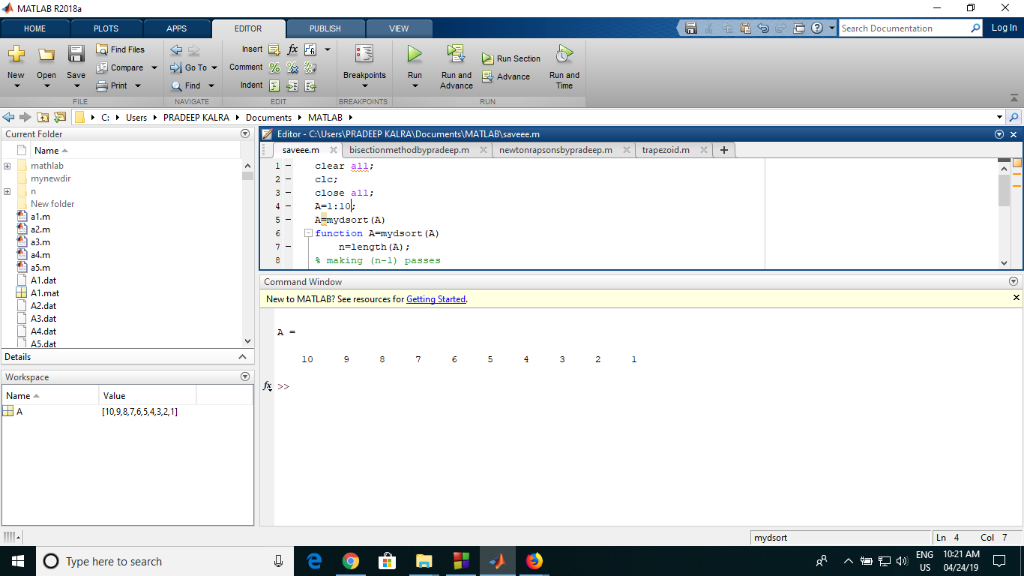Expand the n folder

[7, 191]
